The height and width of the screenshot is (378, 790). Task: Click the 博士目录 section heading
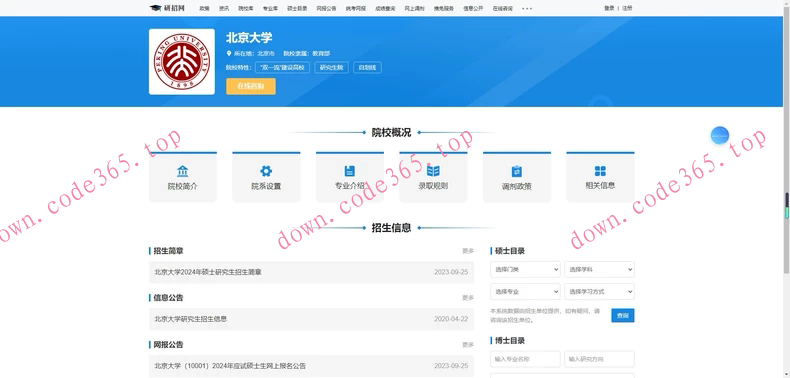click(x=510, y=341)
